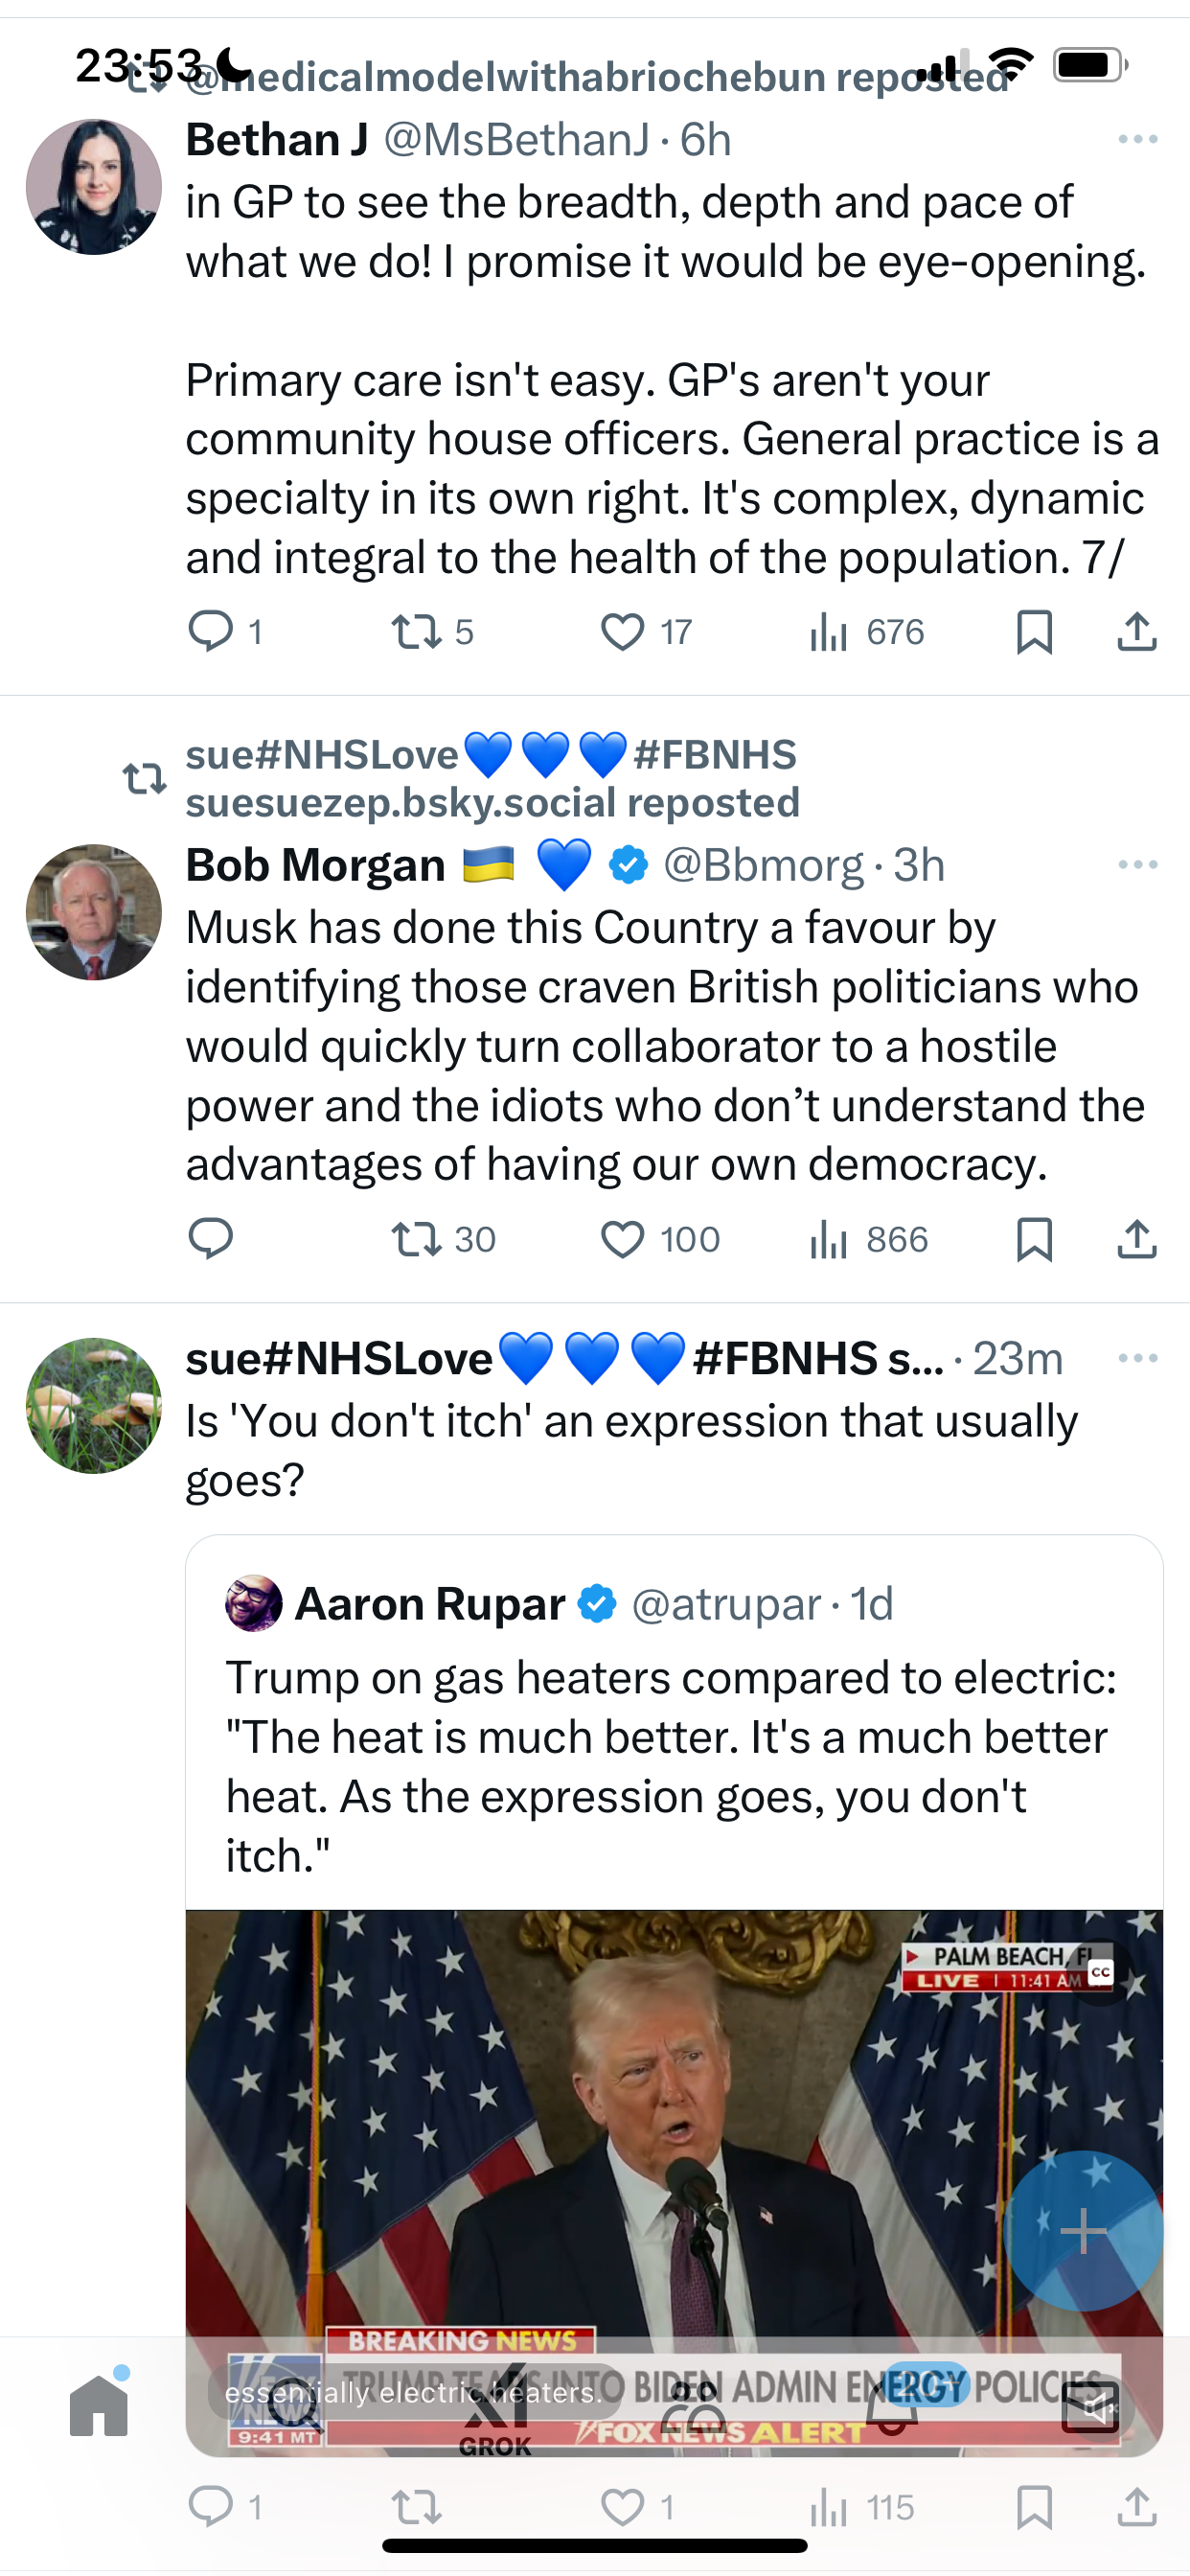Viewport: 1190px width, 2576px height.
Task: Open @Bbmorg profile handle
Action: click(x=763, y=865)
